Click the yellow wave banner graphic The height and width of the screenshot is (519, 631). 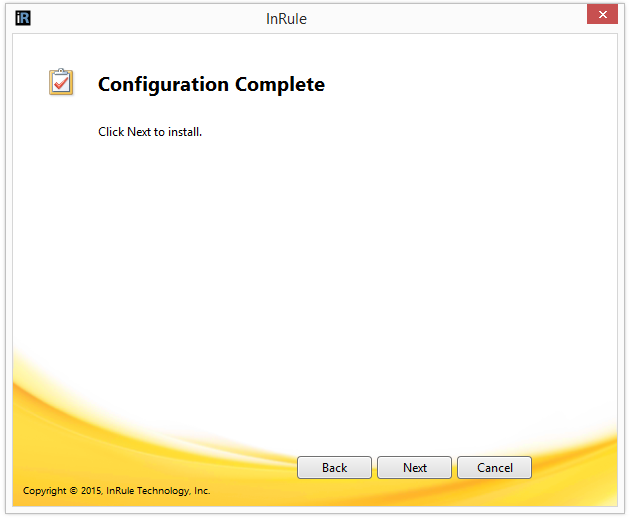point(150,420)
